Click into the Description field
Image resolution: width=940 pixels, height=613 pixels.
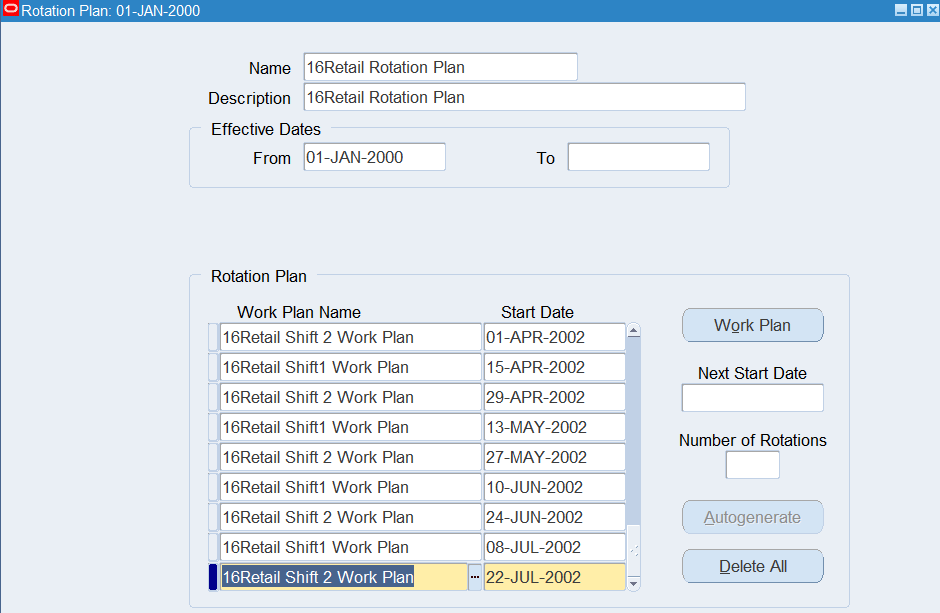(x=524, y=97)
